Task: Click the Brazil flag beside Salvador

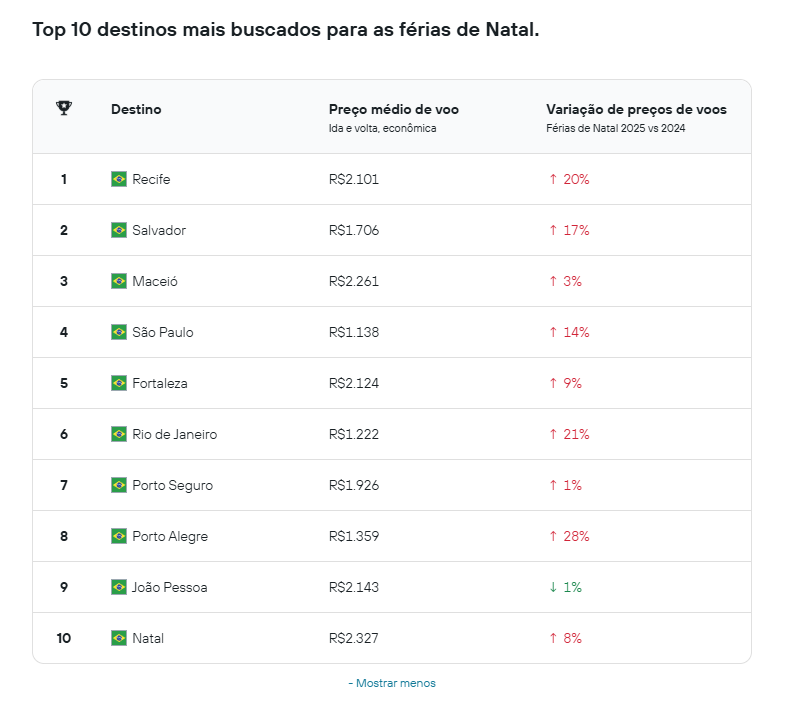Action: tap(119, 230)
